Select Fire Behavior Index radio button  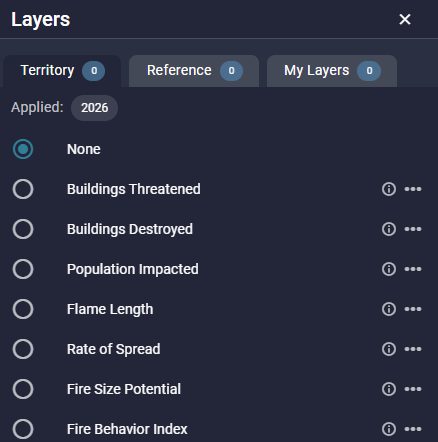pos(23,429)
